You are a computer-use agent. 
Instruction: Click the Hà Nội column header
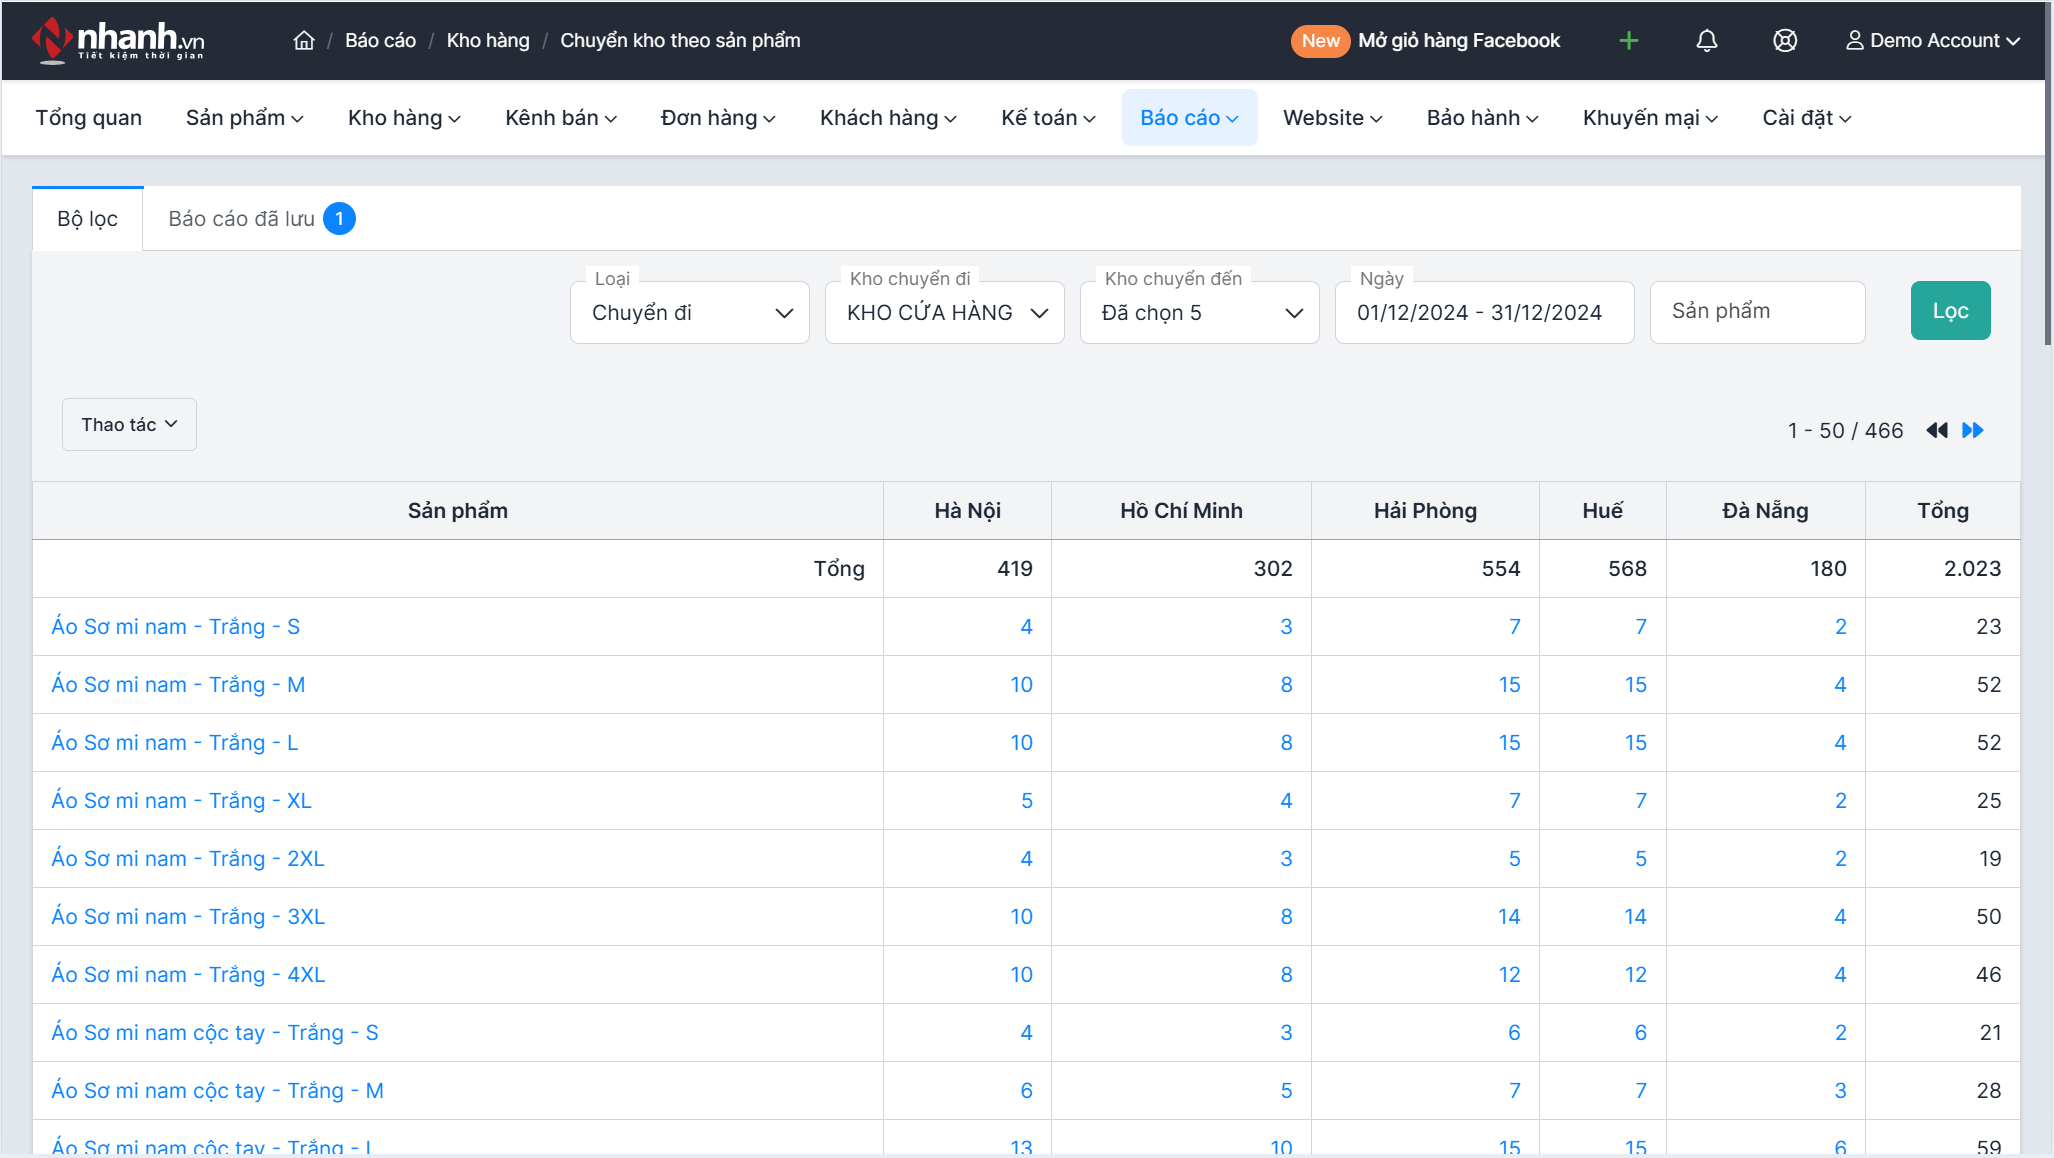point(967,511)
